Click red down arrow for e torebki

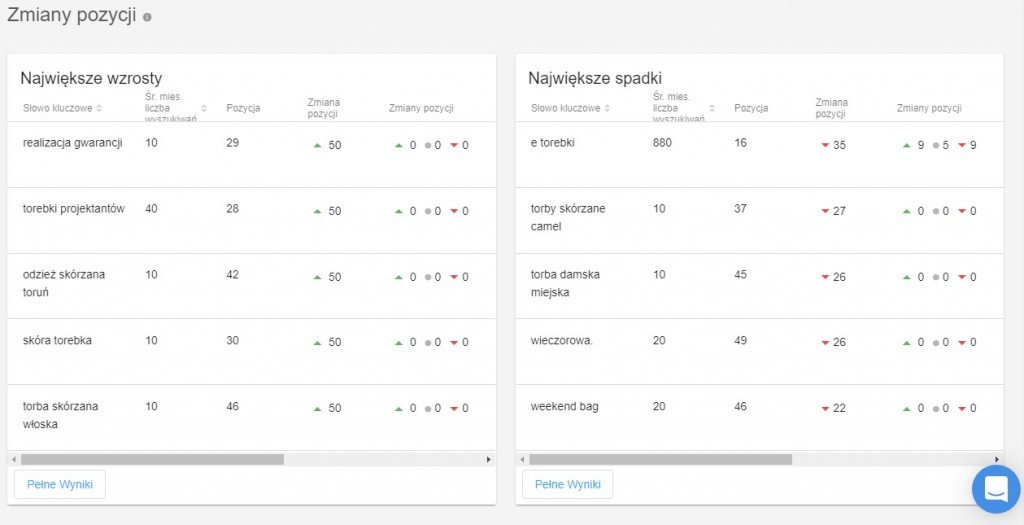click(x=825, y=145)
